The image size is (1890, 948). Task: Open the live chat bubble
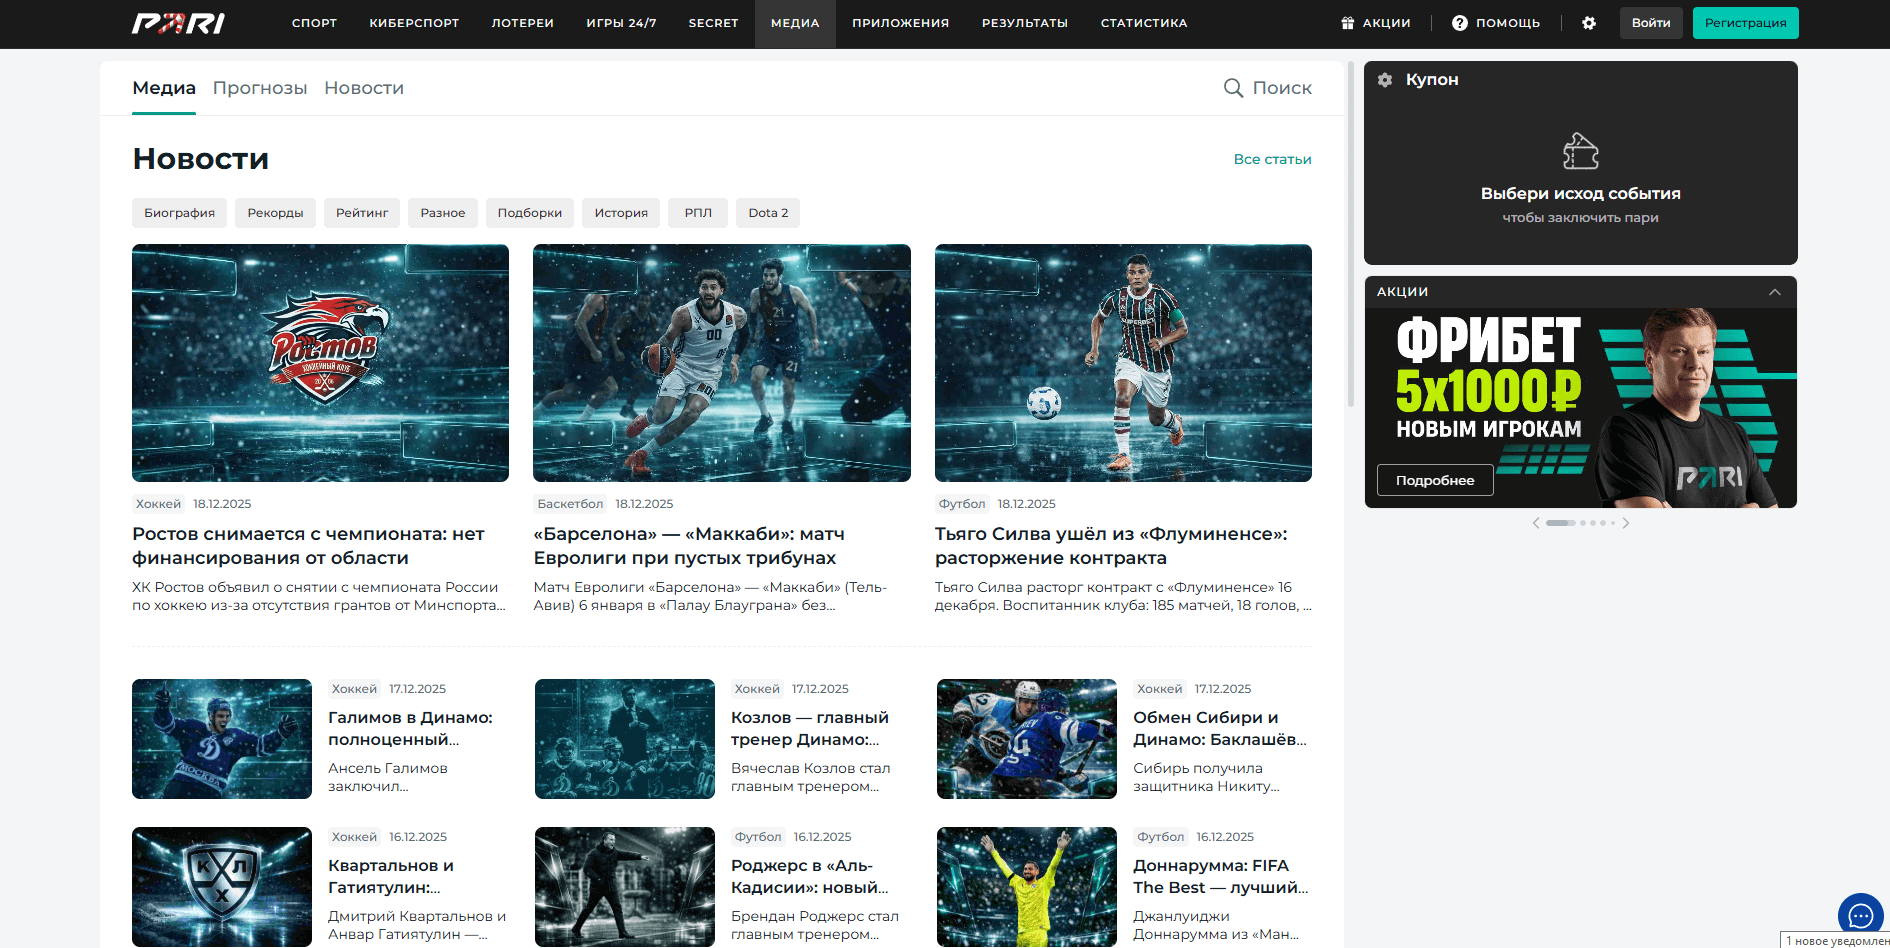coord(1860,914)
